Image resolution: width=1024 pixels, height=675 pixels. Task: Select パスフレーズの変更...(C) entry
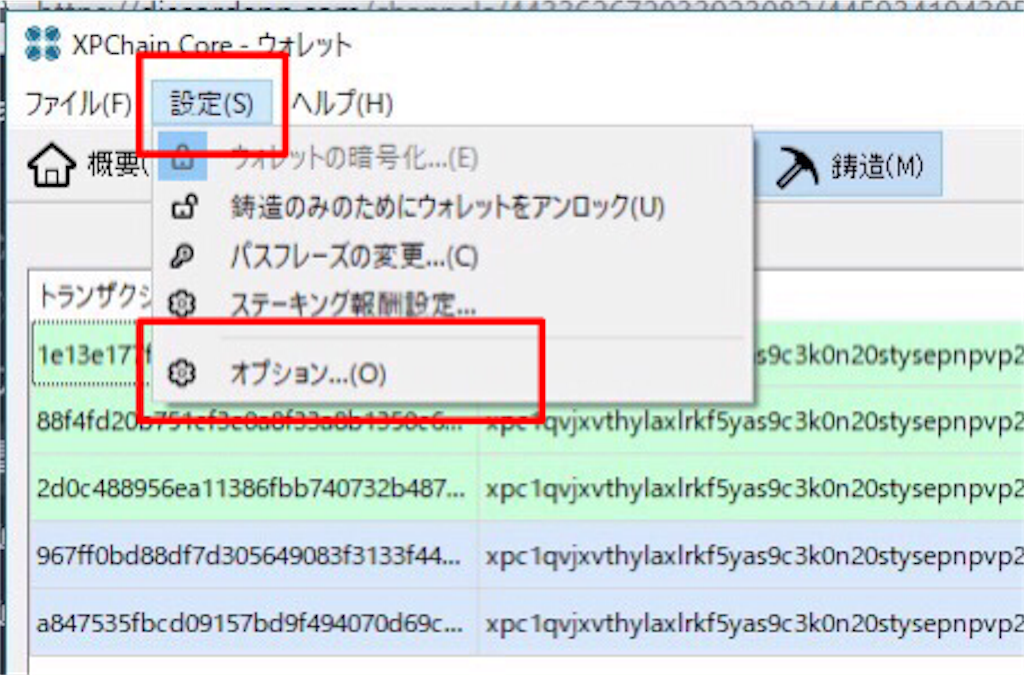click(453, 256)
